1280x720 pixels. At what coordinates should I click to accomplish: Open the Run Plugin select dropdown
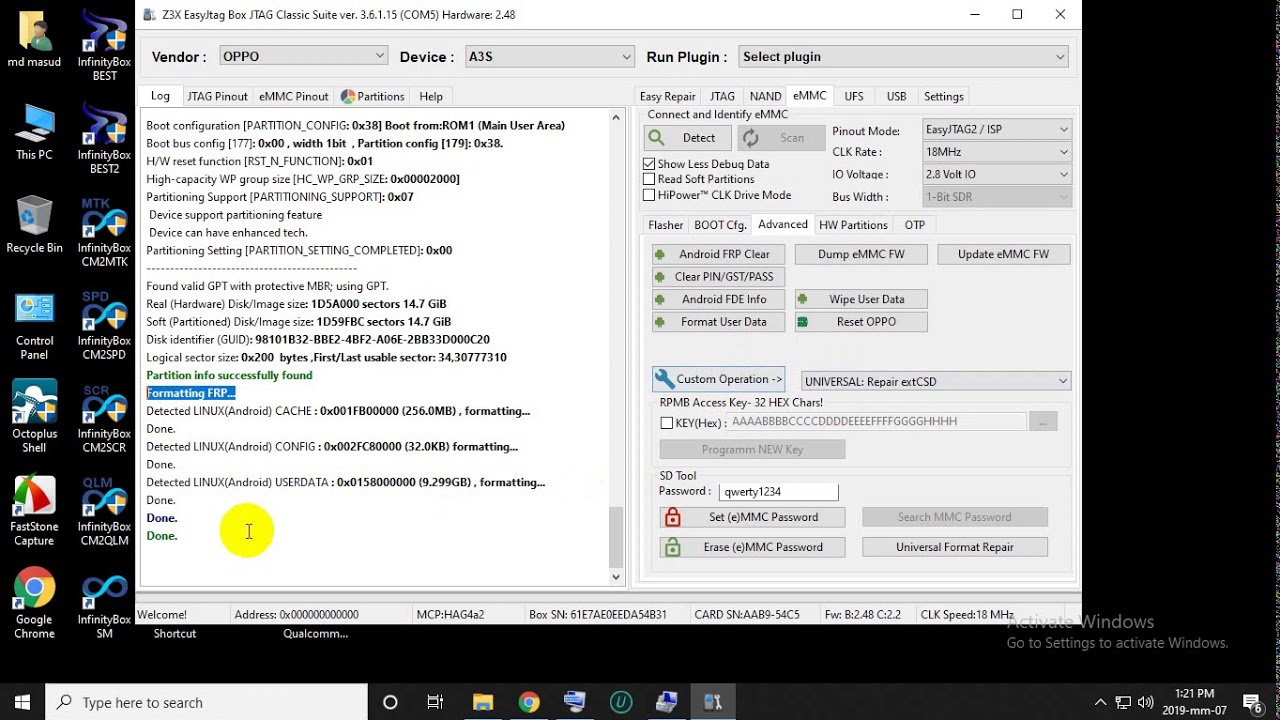click(x=903, y=56)
